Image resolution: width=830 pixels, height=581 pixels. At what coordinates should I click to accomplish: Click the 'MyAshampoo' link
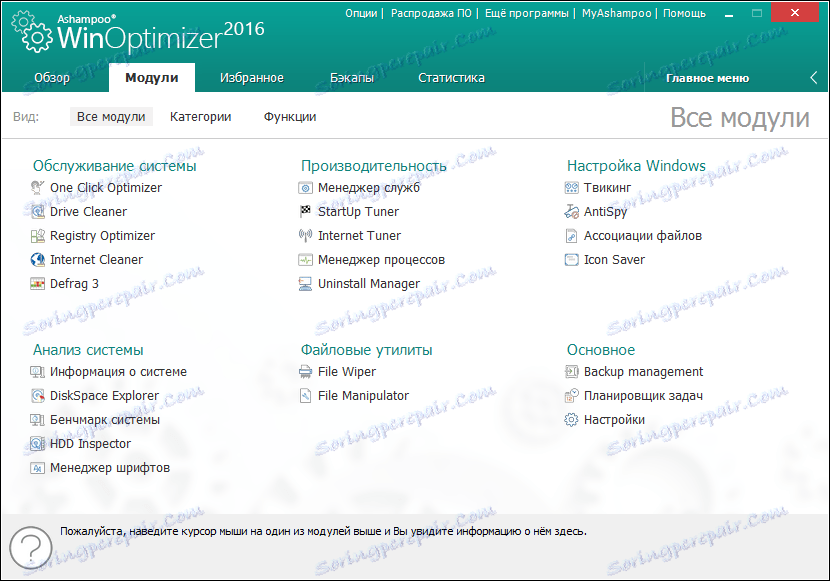click(616, 13)
